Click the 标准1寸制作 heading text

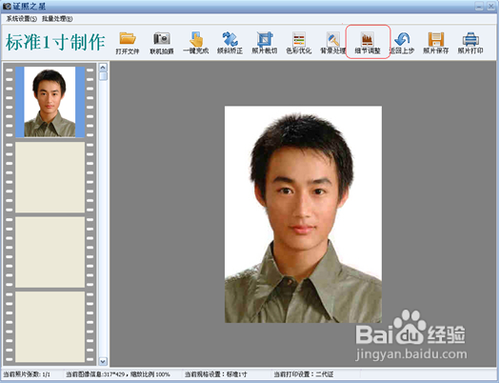click(55, 42)
